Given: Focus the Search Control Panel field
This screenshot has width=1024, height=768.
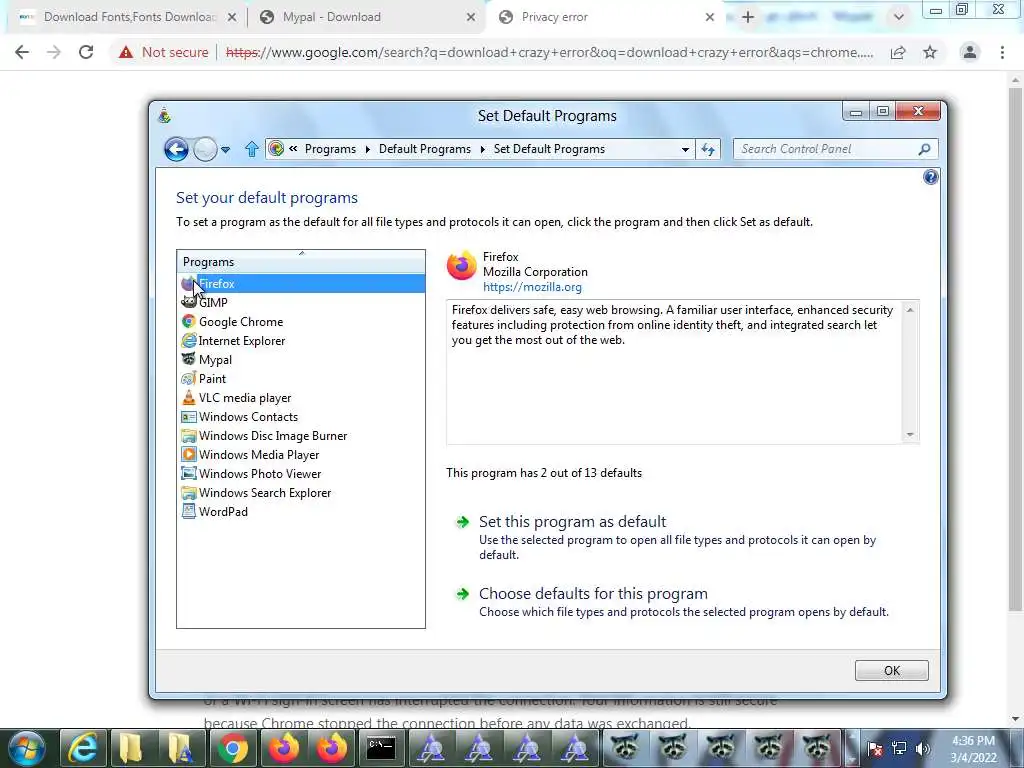Looking at the screenshot, I should [825, 149].
